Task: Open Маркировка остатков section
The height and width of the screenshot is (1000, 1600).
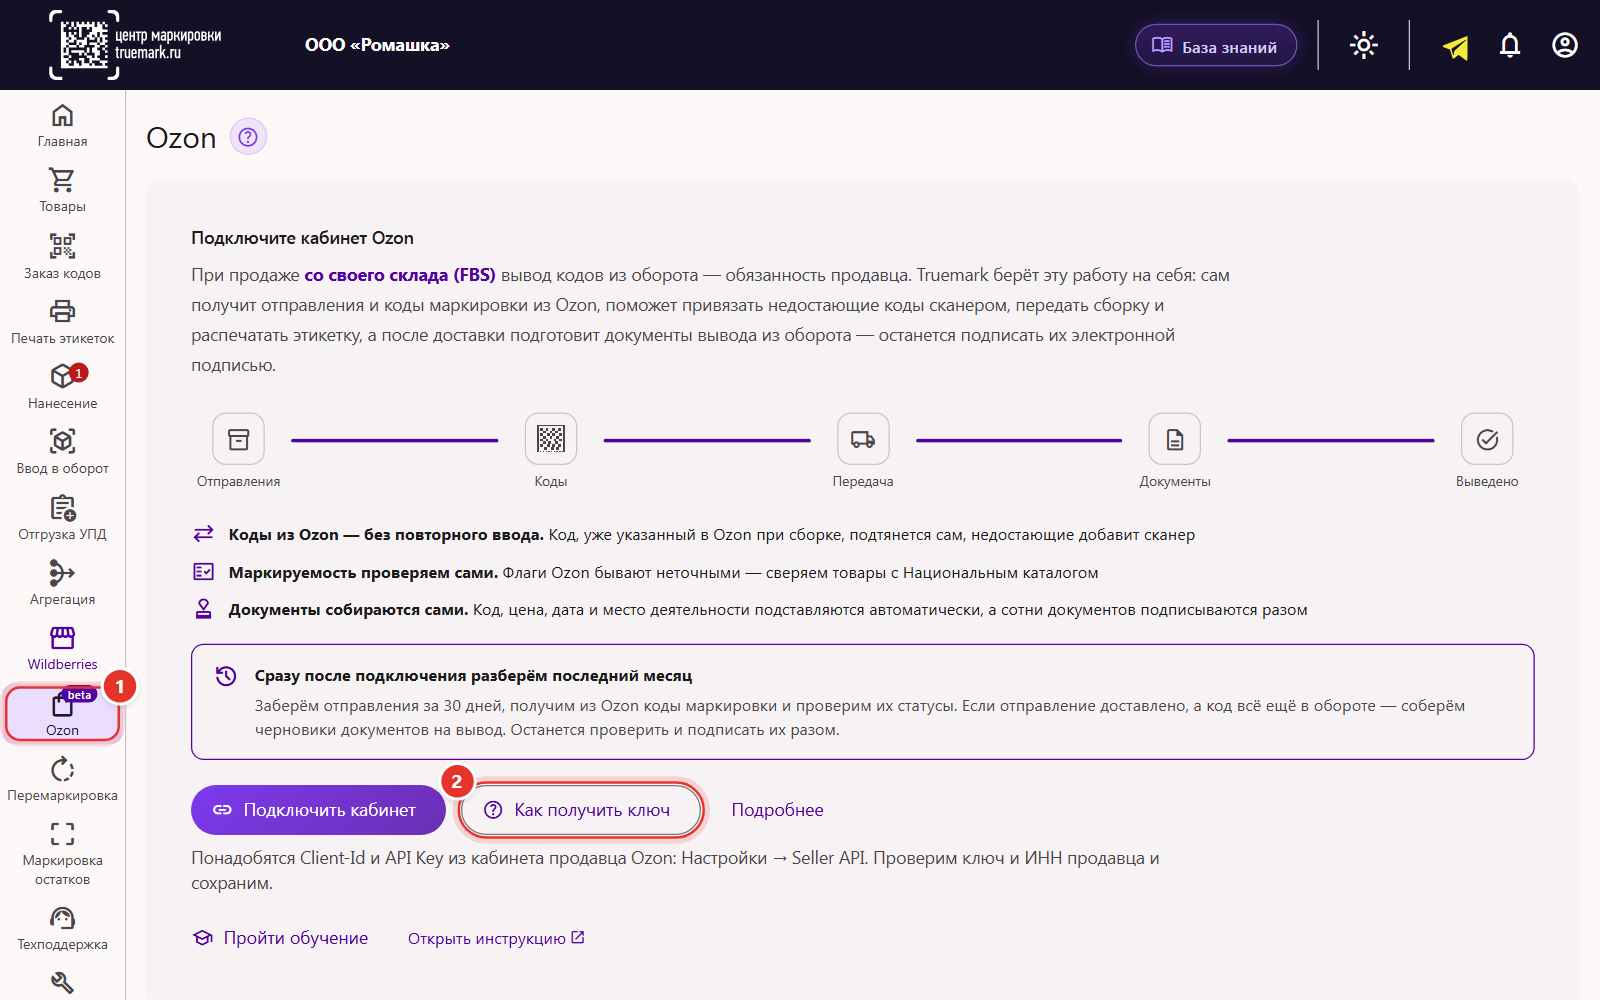Action: pos(62,854)
